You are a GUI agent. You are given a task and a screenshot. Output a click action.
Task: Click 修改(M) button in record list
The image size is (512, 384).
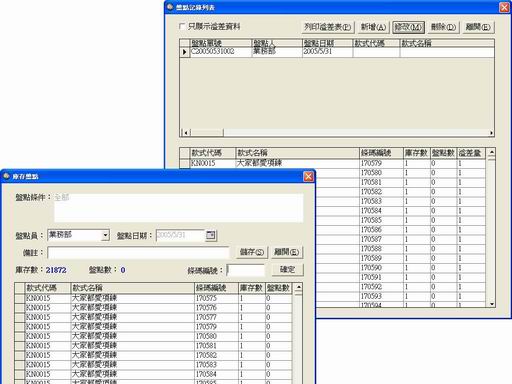pyautogui.click(x=408, y=27)
